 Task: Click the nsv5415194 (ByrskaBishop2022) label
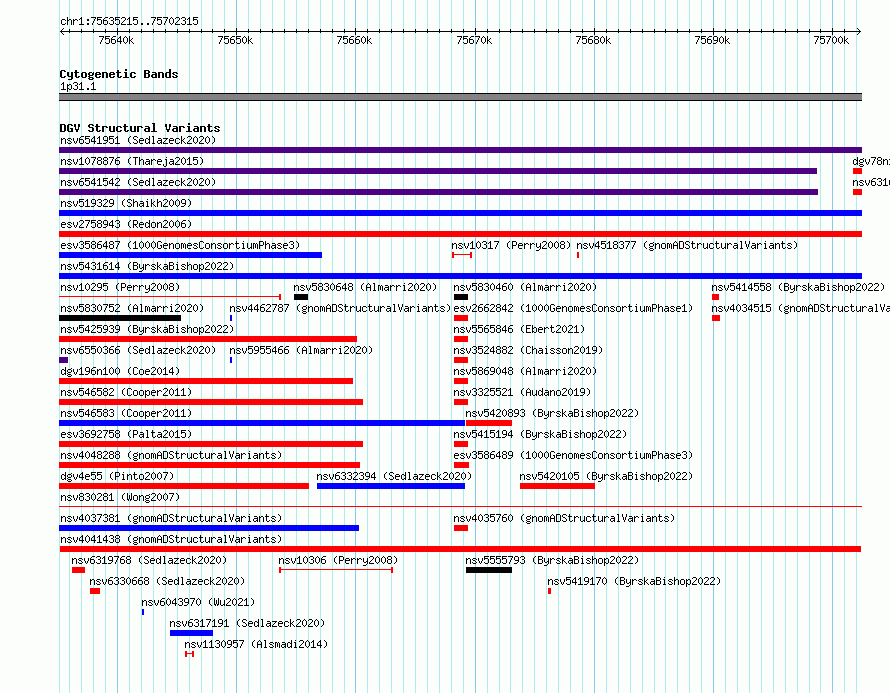540,434
